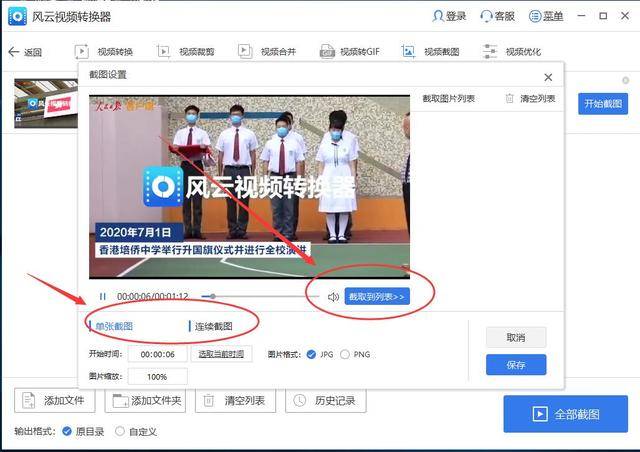The image size is (640, 452).
Task: Switch to the 连续截图 continuous capture tab
Action: tap(213, 326)
